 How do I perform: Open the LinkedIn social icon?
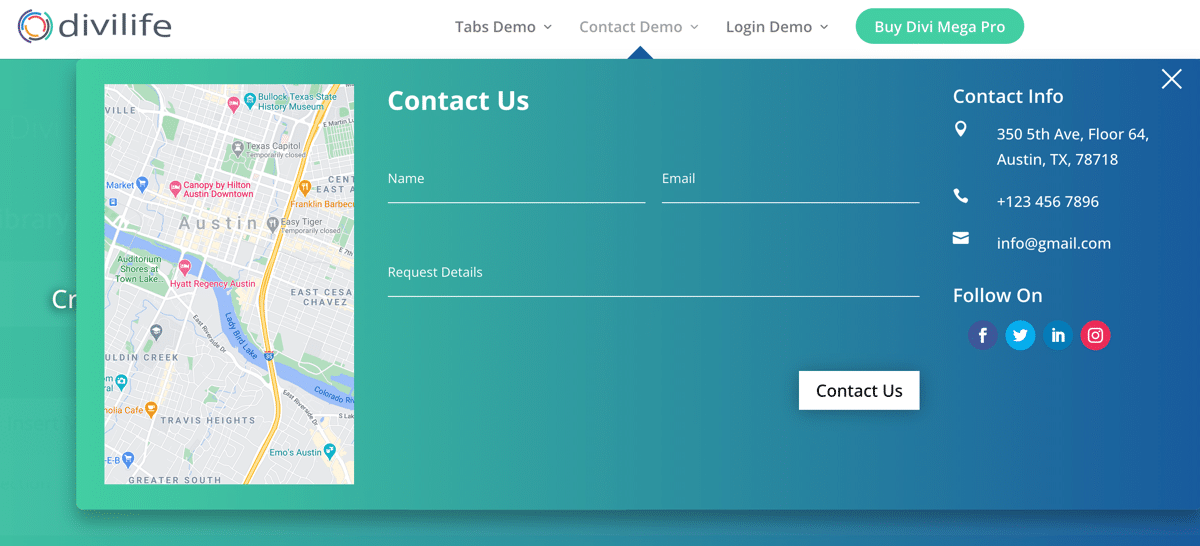tap(1058, 336)
